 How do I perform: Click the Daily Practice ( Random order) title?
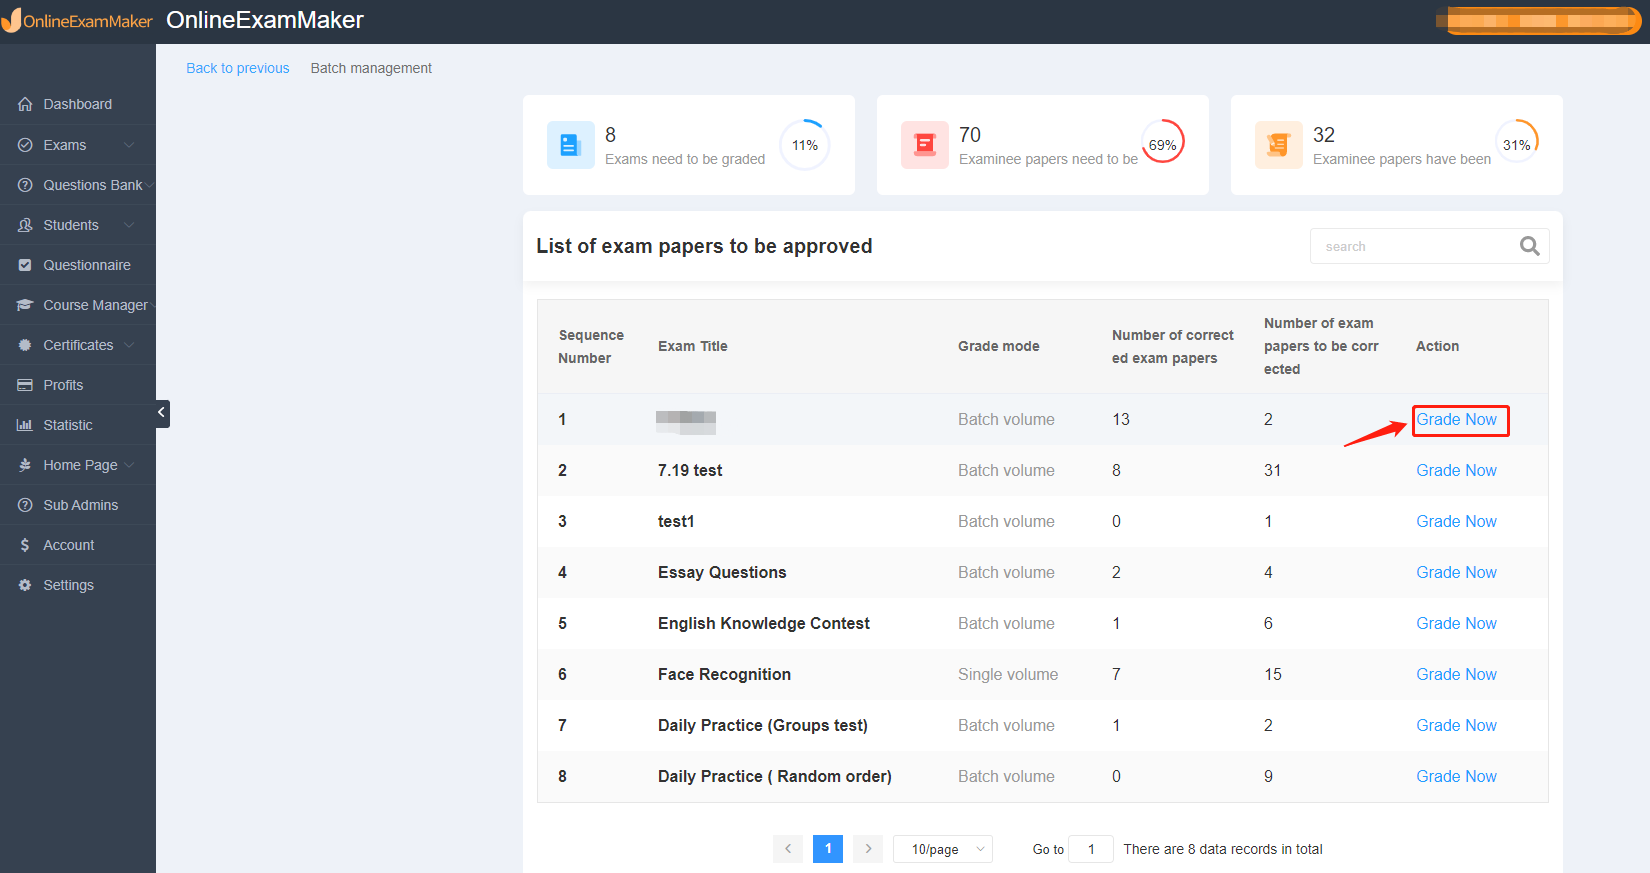(775, 776)
